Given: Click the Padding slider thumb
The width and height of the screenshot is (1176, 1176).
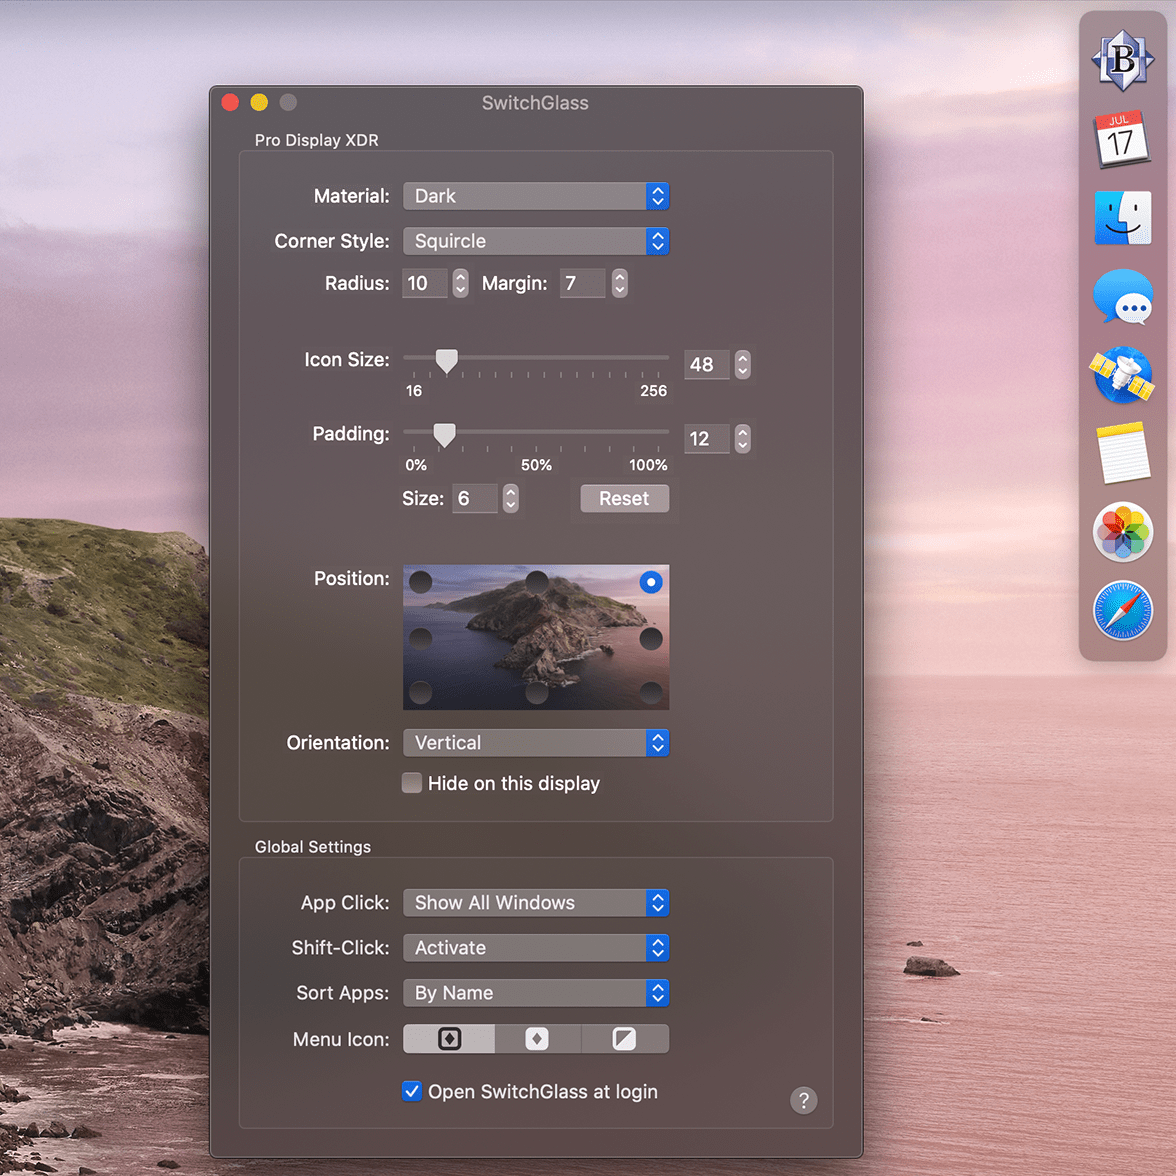Looking at the screenshot, I should point(444,434).
